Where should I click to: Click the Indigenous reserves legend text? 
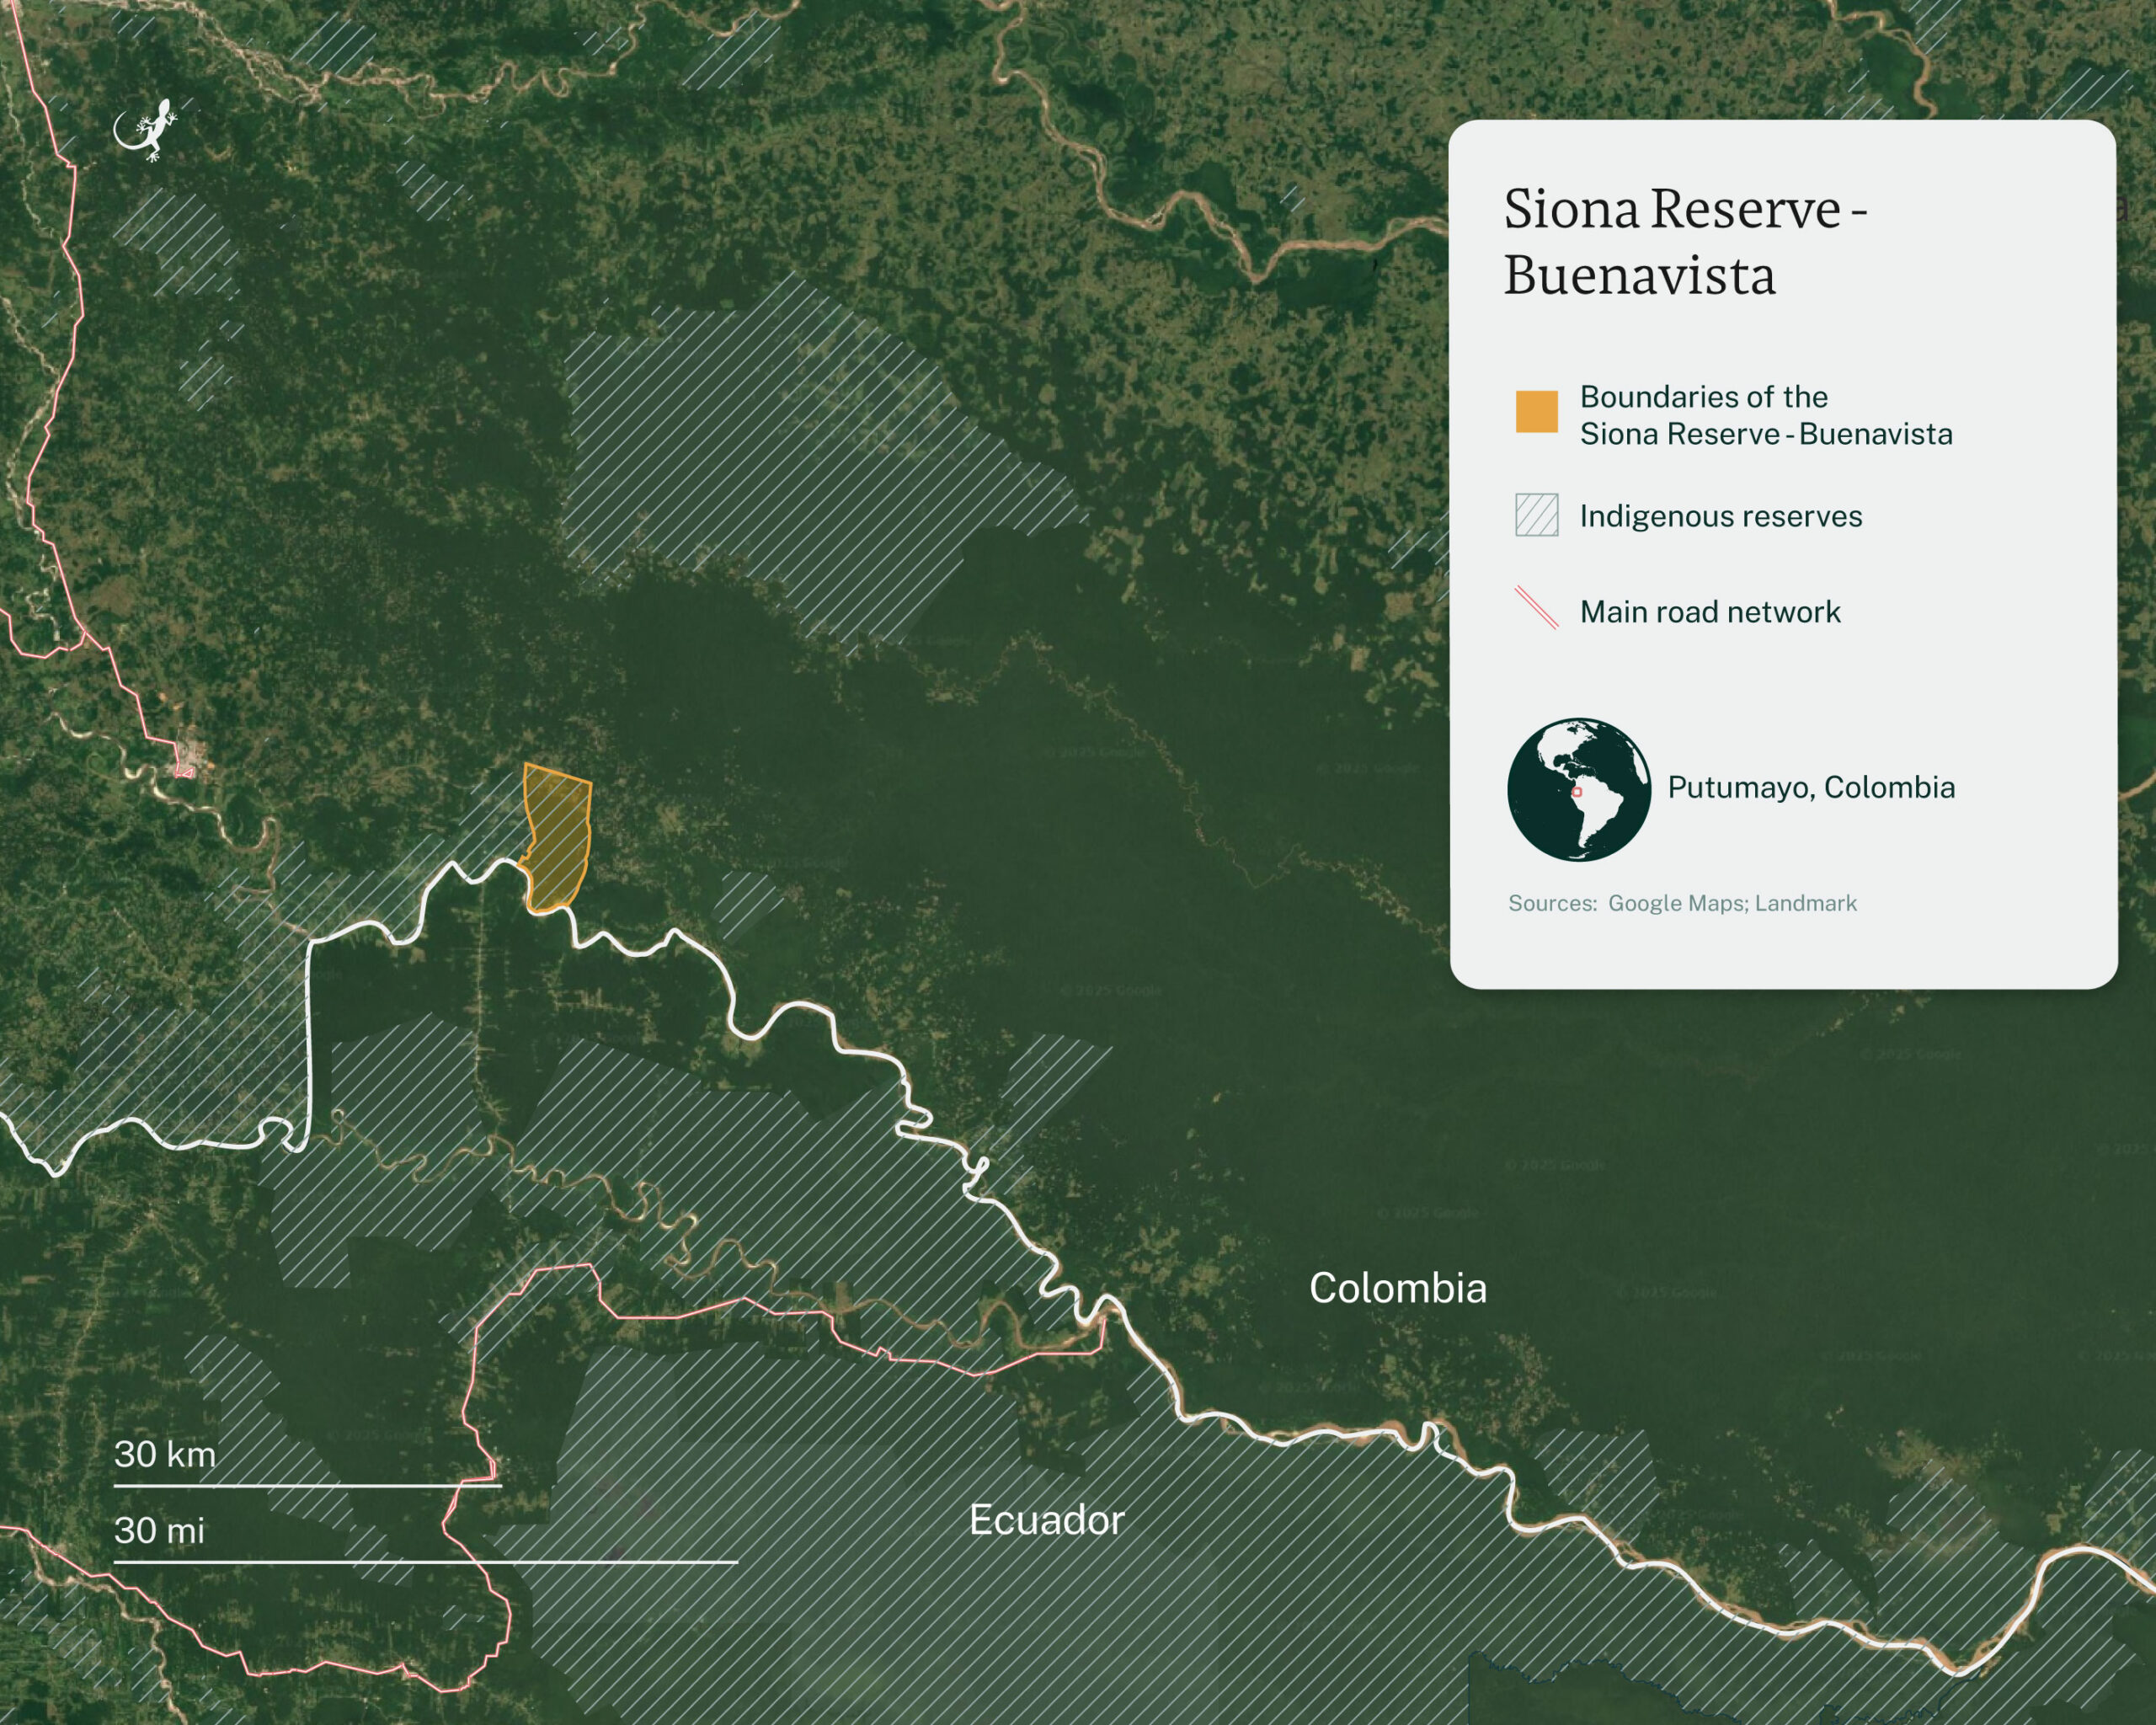(1720, 516)
